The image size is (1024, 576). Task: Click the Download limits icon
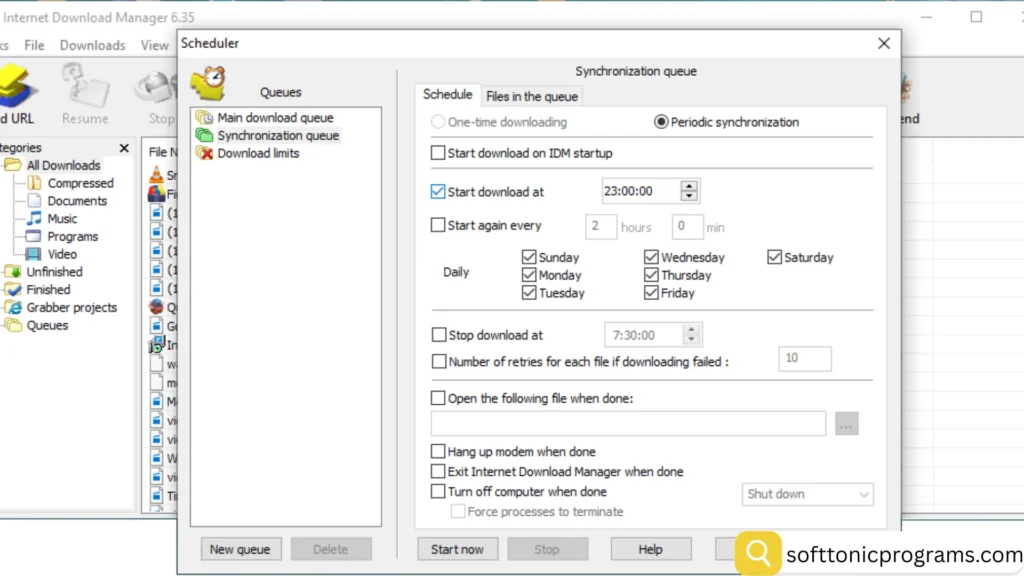tap(204, 154)
